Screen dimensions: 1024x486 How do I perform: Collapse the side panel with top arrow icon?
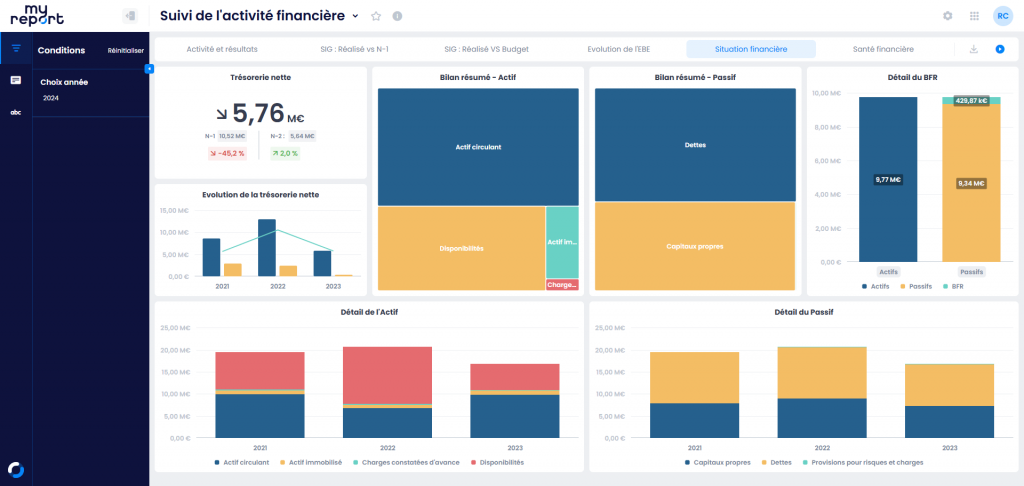(x=129, y=16)
